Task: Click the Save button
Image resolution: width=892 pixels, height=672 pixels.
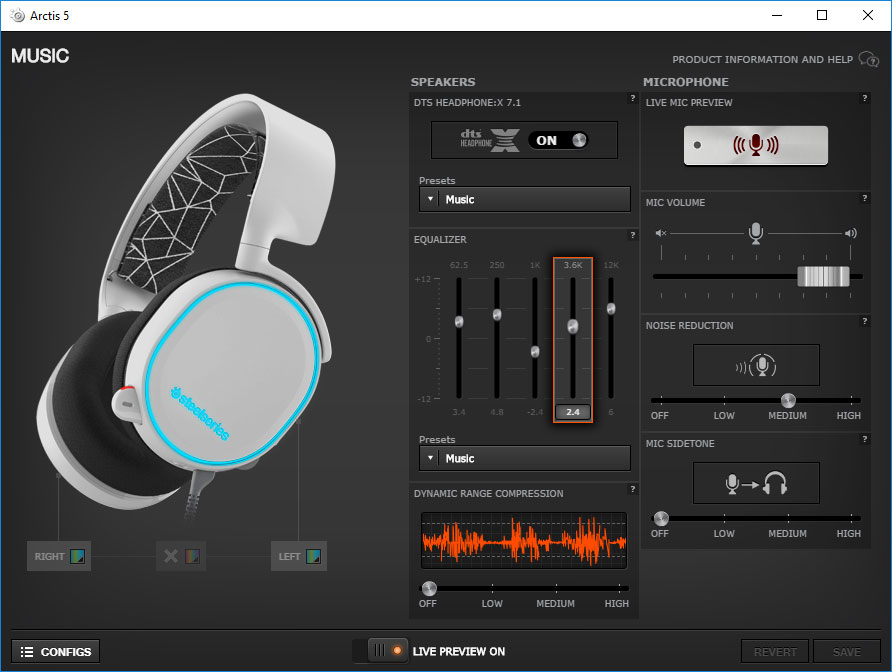Action: click(847, 651)
